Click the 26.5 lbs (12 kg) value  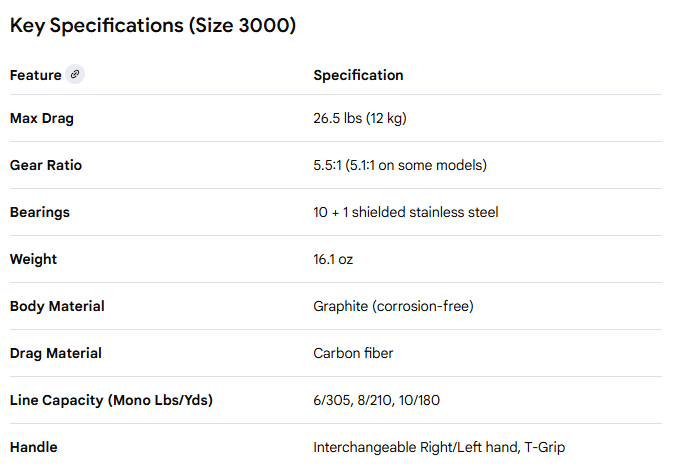(359, 119)
